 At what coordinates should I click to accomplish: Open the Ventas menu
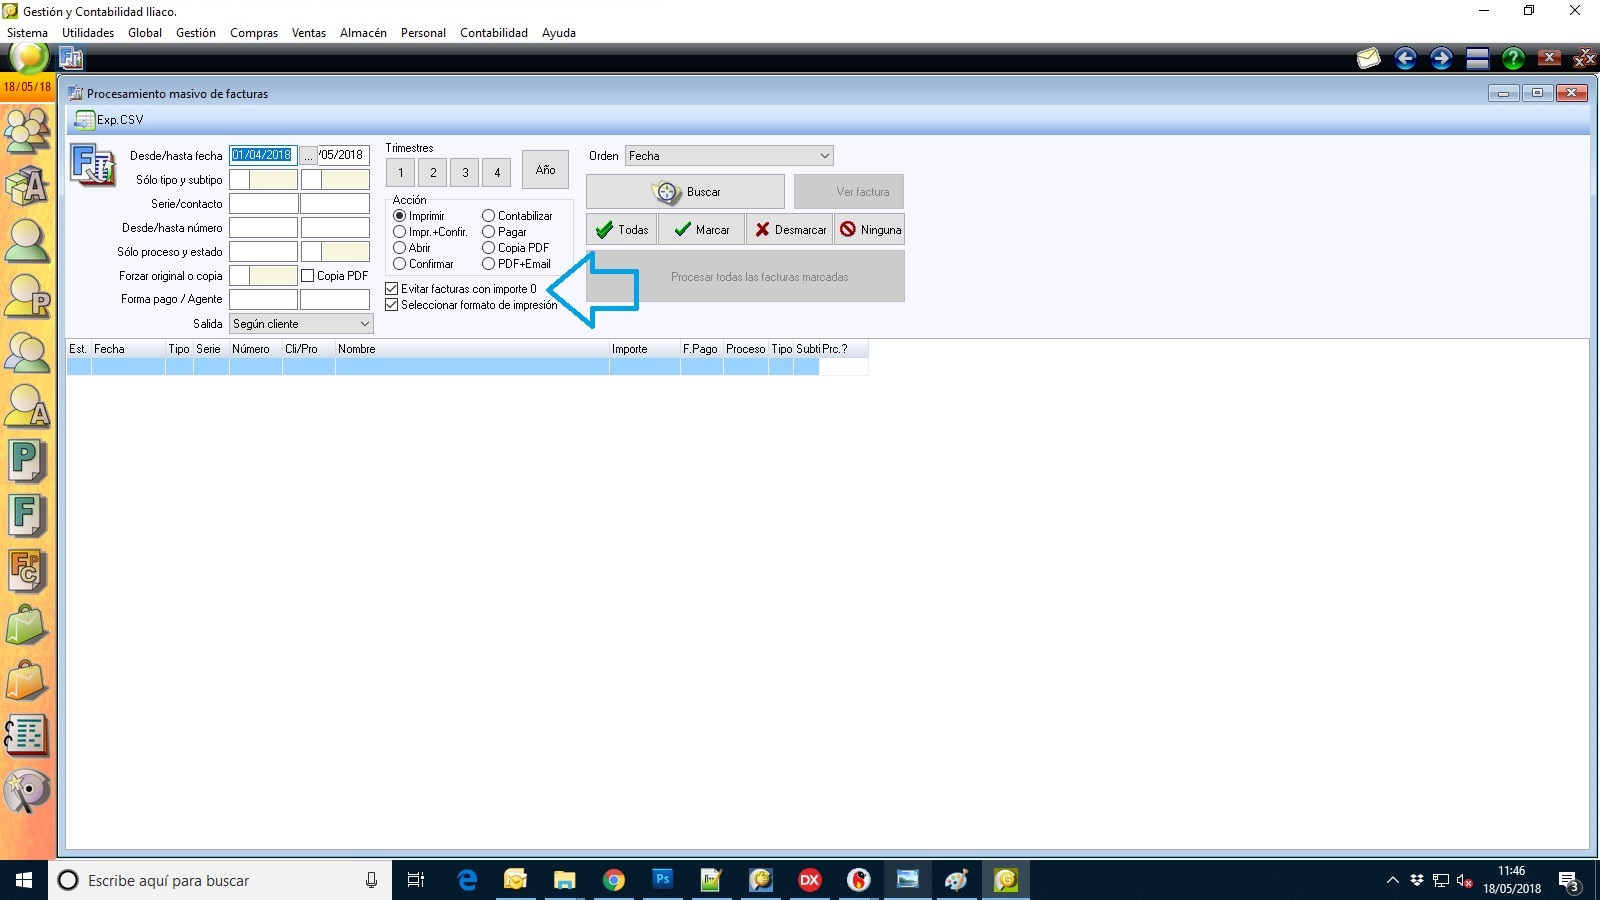[x=309, y=33]
